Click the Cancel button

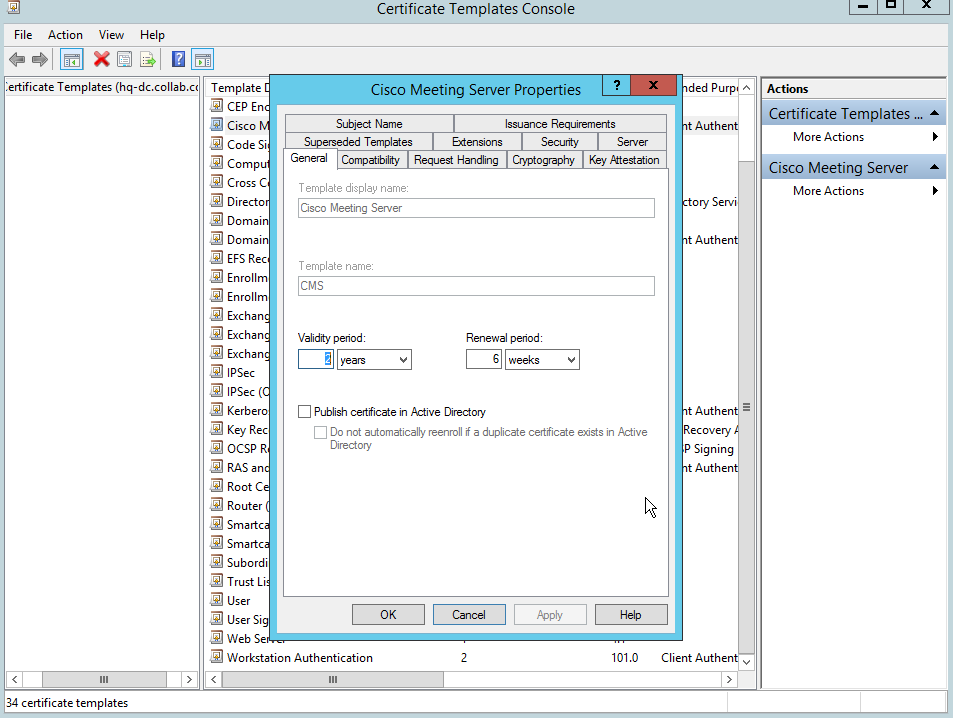point(469,615)
